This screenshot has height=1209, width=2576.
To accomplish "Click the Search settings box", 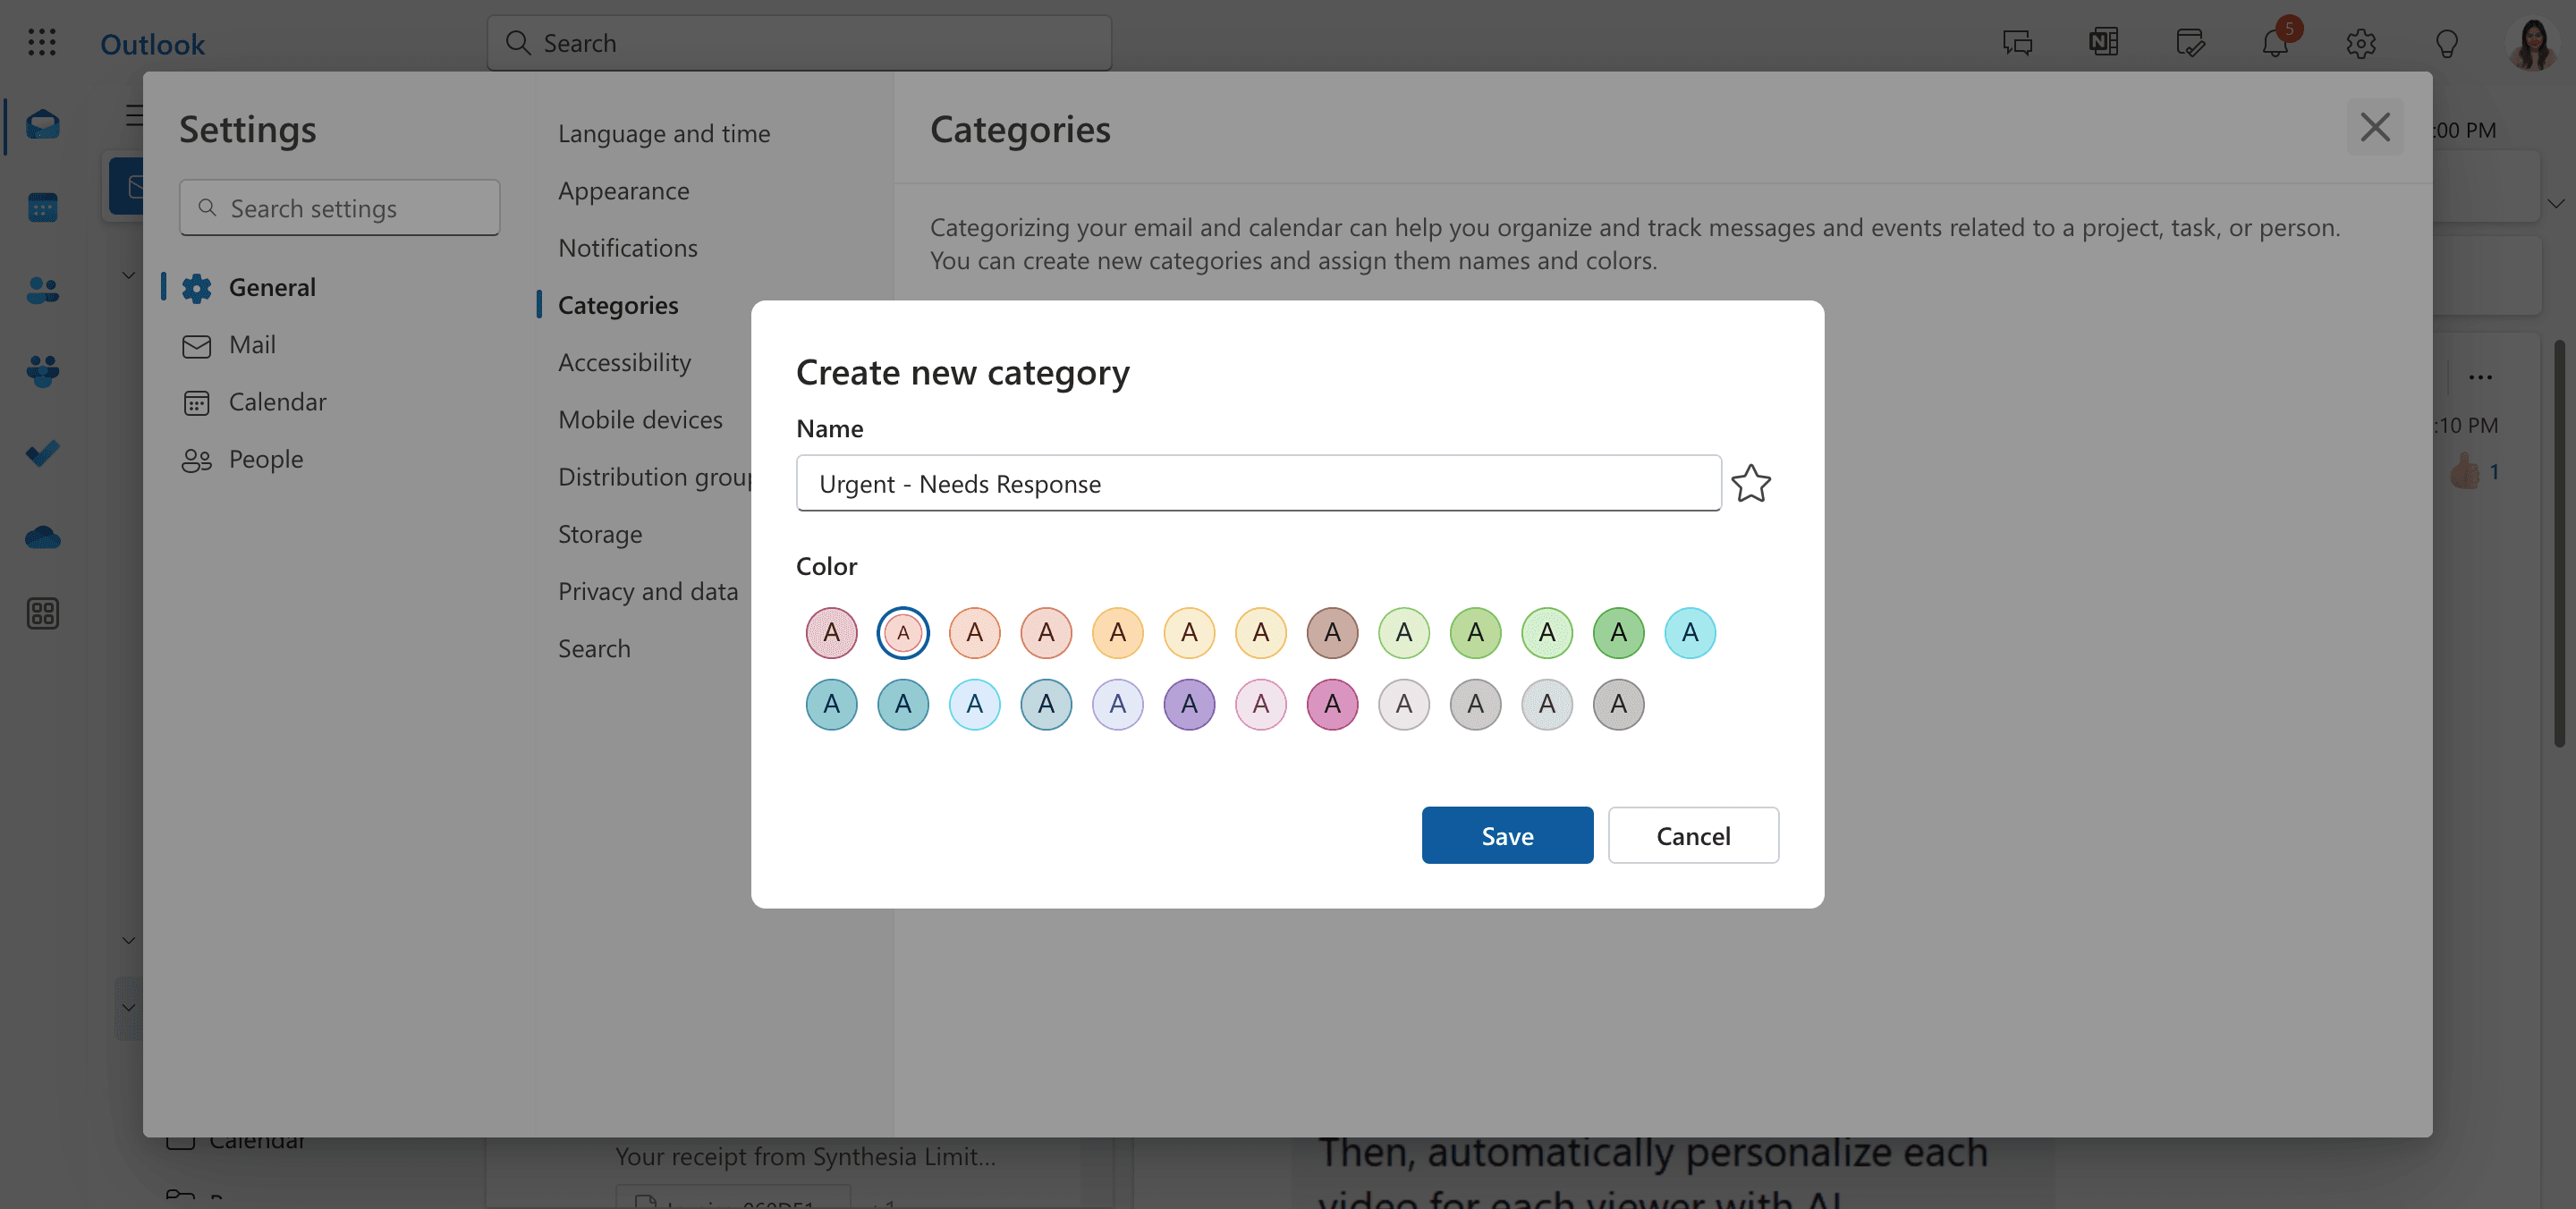I will pyautogui.click(x=340, y=208).
